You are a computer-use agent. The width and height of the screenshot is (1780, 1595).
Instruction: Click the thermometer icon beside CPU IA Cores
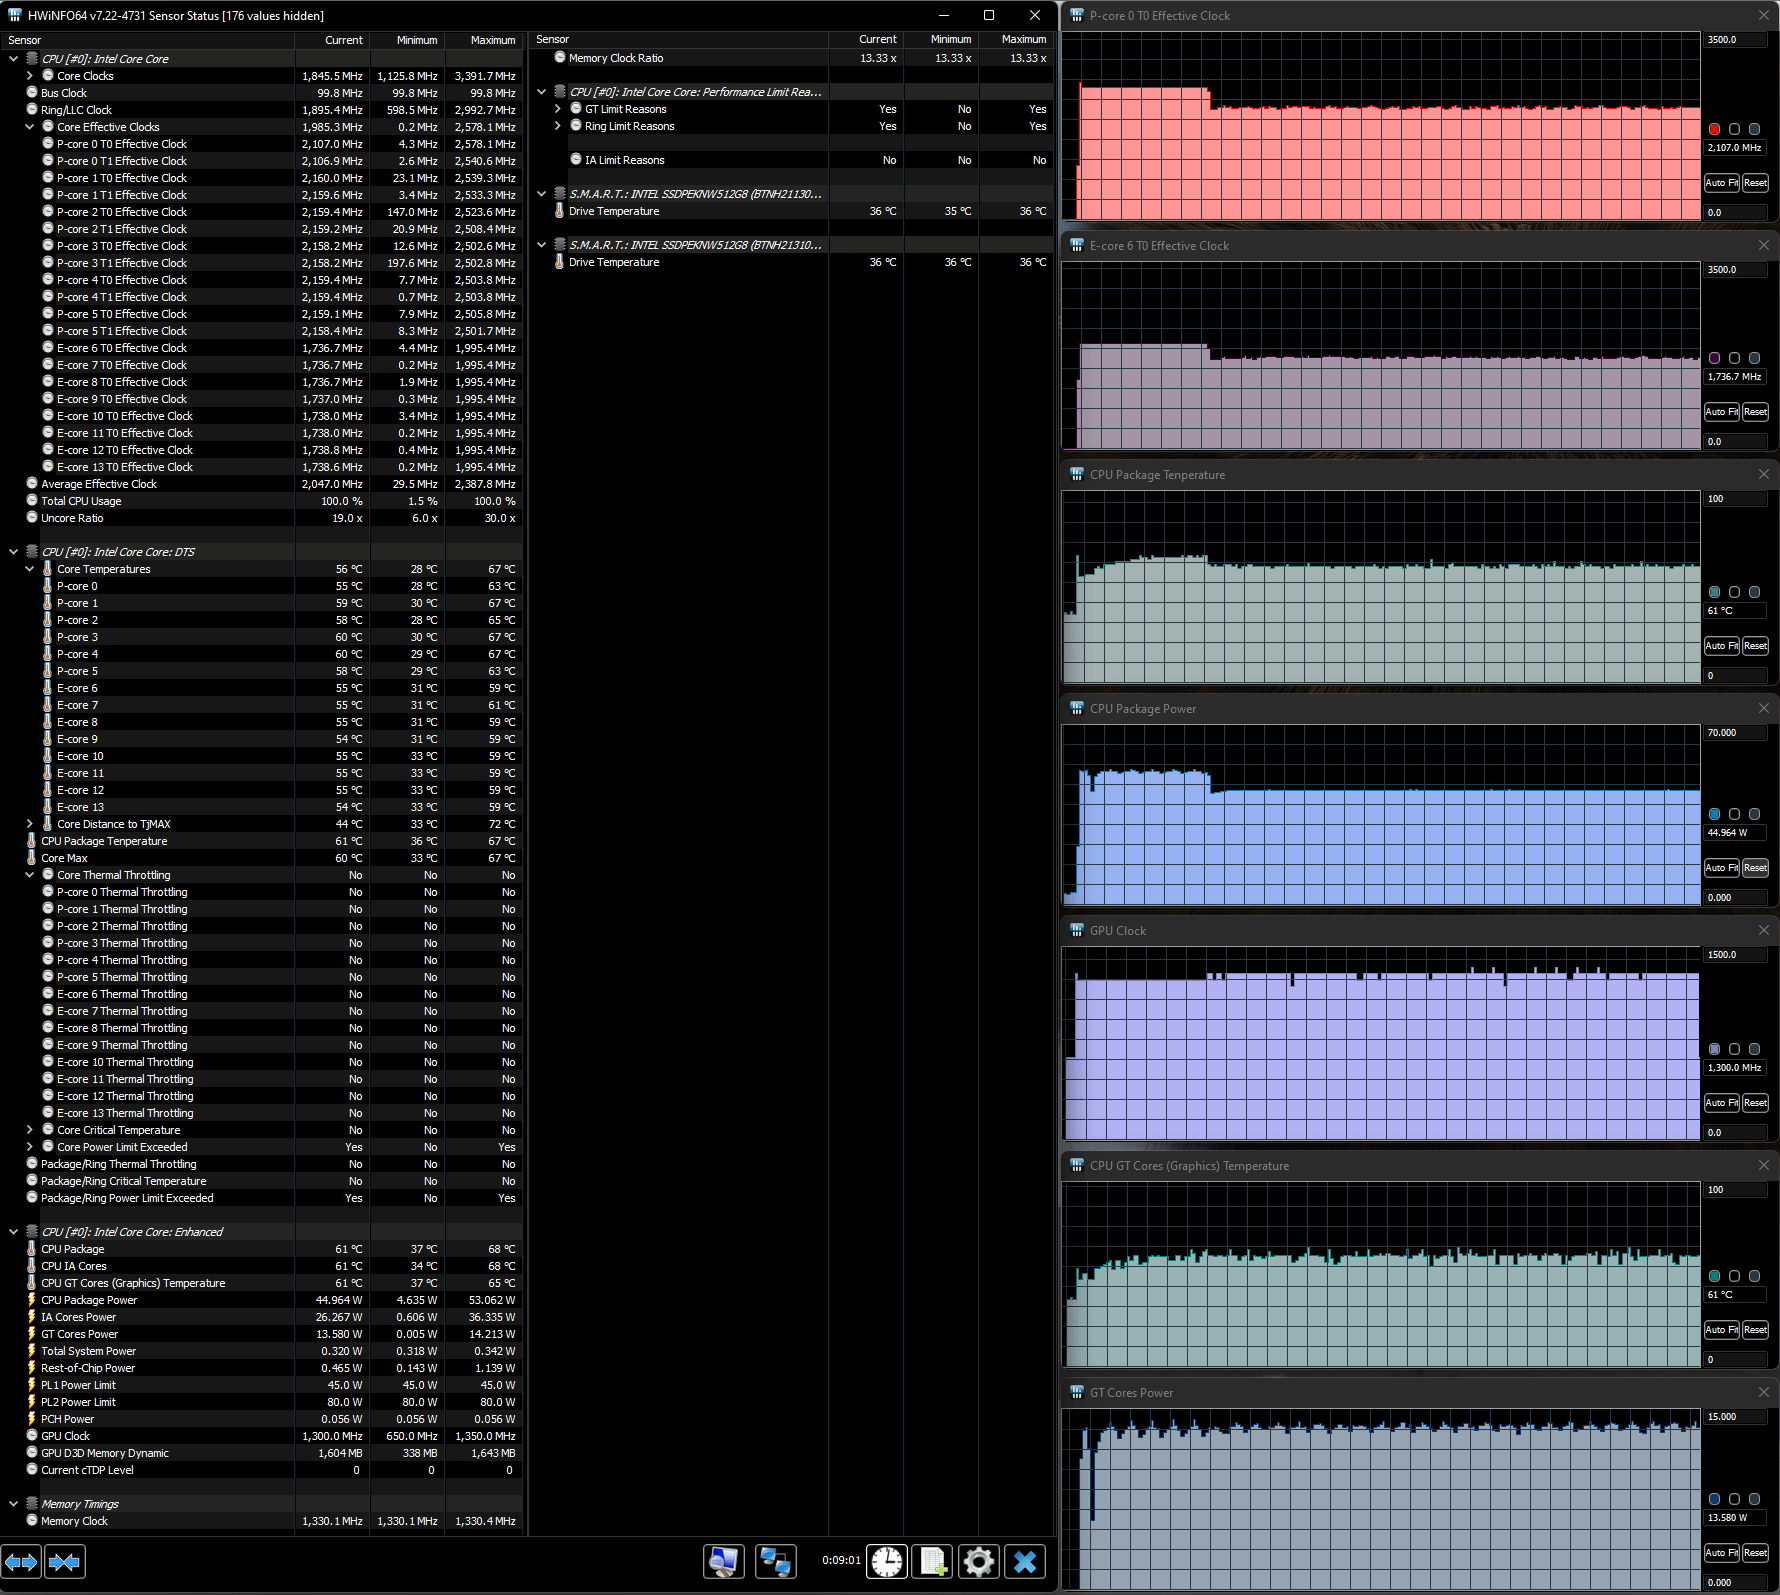pos(31,1266)
